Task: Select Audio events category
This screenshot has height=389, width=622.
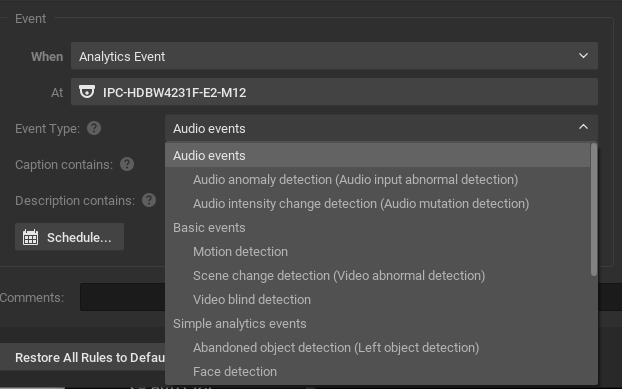Action: 377,155
